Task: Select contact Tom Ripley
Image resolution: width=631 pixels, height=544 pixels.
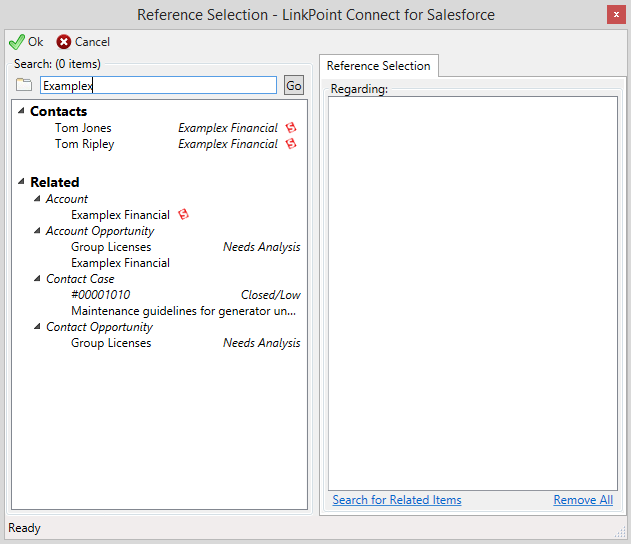Action: [85, 144]
